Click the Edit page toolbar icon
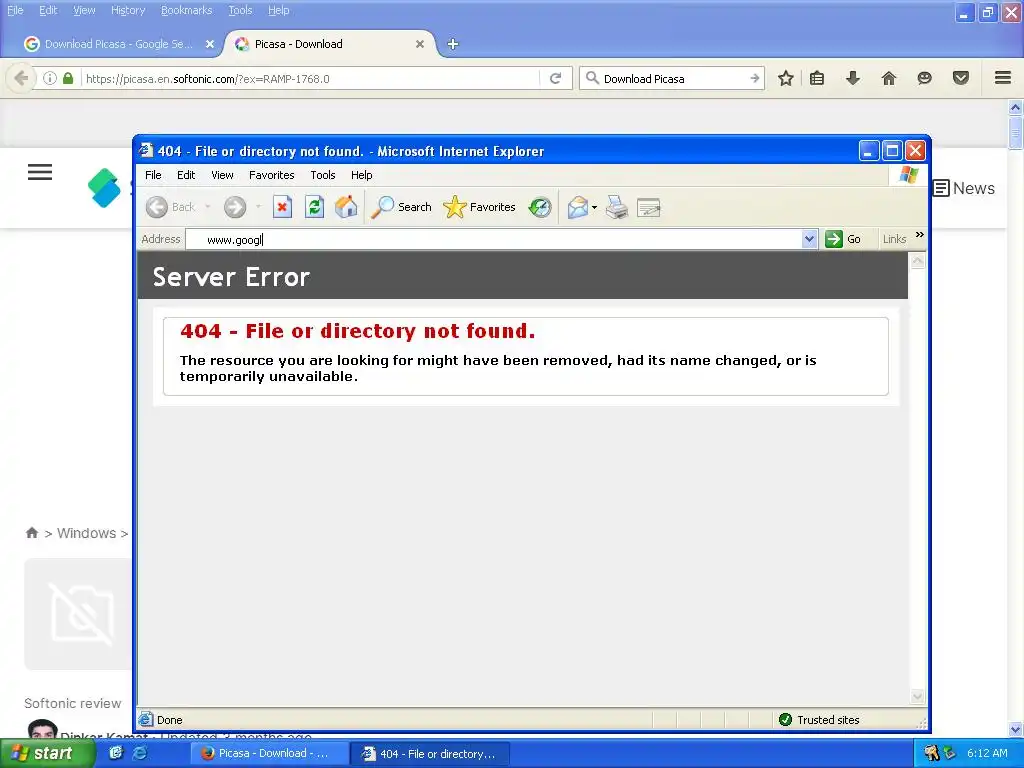This screenshot has height=768, width=1024. [648, 207]
